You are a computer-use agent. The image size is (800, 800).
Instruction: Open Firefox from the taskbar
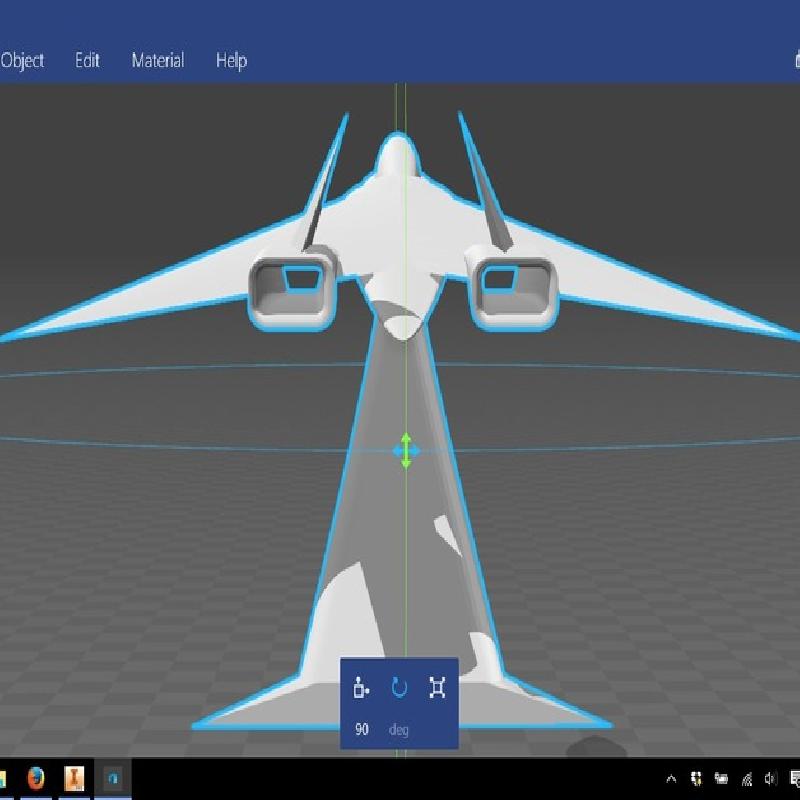(36, 778)
